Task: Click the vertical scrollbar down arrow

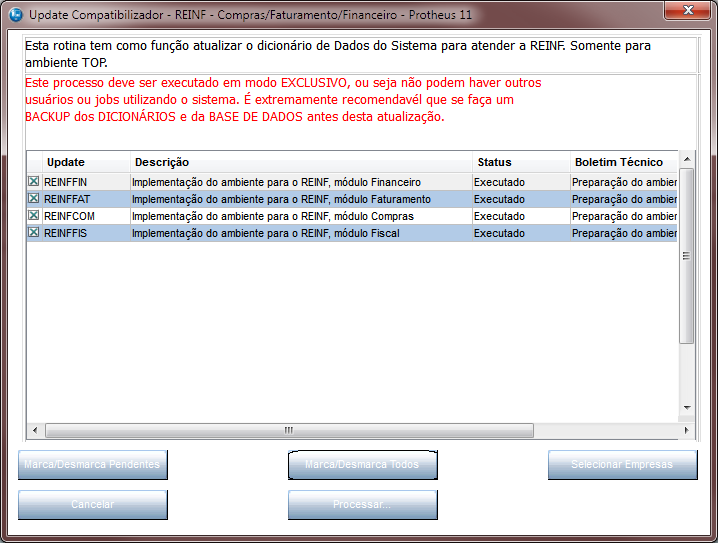Action: pyautogui.click(x=687, y=407)
